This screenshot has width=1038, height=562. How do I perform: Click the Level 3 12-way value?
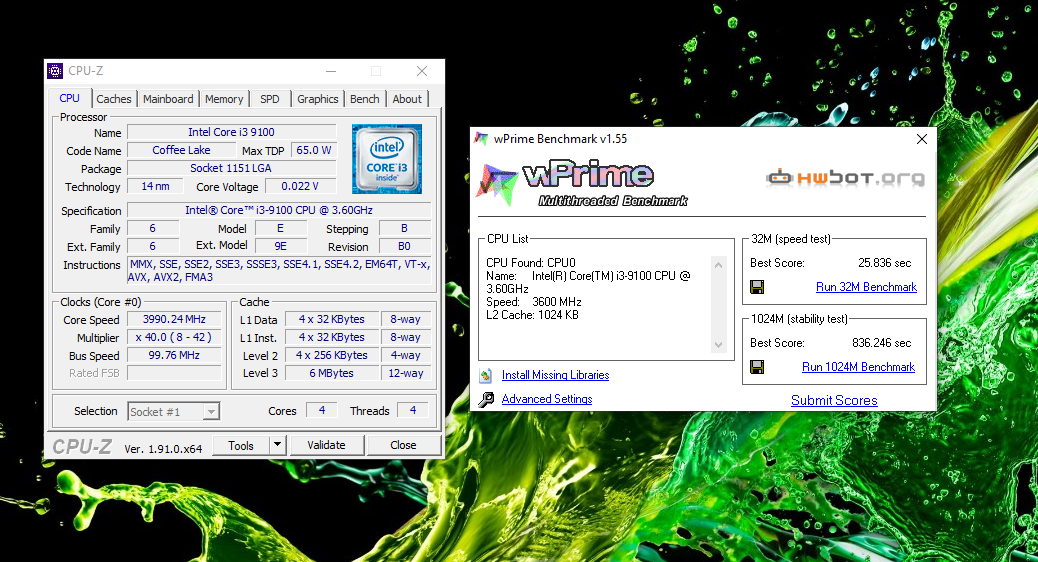[x=406, y=373]
